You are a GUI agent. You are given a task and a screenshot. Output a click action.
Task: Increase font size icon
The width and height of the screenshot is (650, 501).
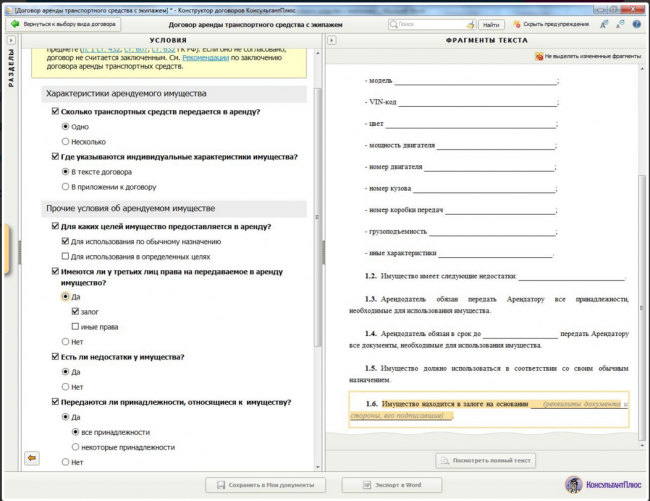[604, 24]
